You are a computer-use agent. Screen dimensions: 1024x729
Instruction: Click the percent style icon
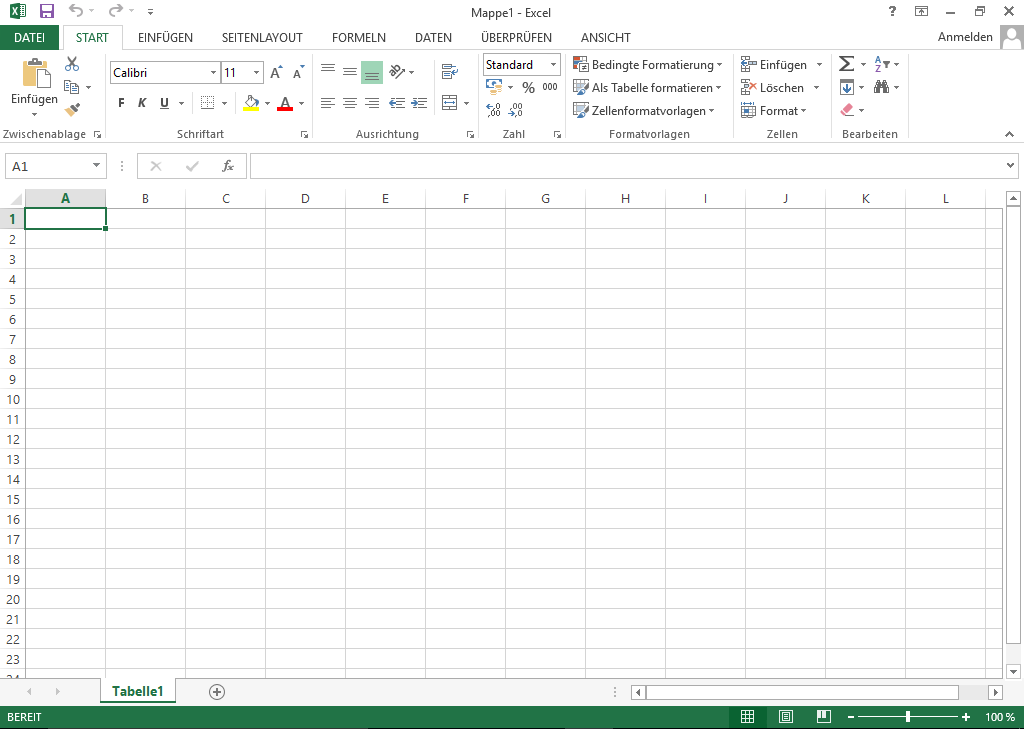click(528, 87)
